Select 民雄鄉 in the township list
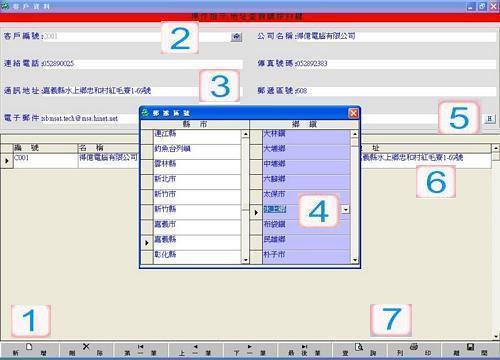Screen dimensions: 500x360 [x=306, y=239]
